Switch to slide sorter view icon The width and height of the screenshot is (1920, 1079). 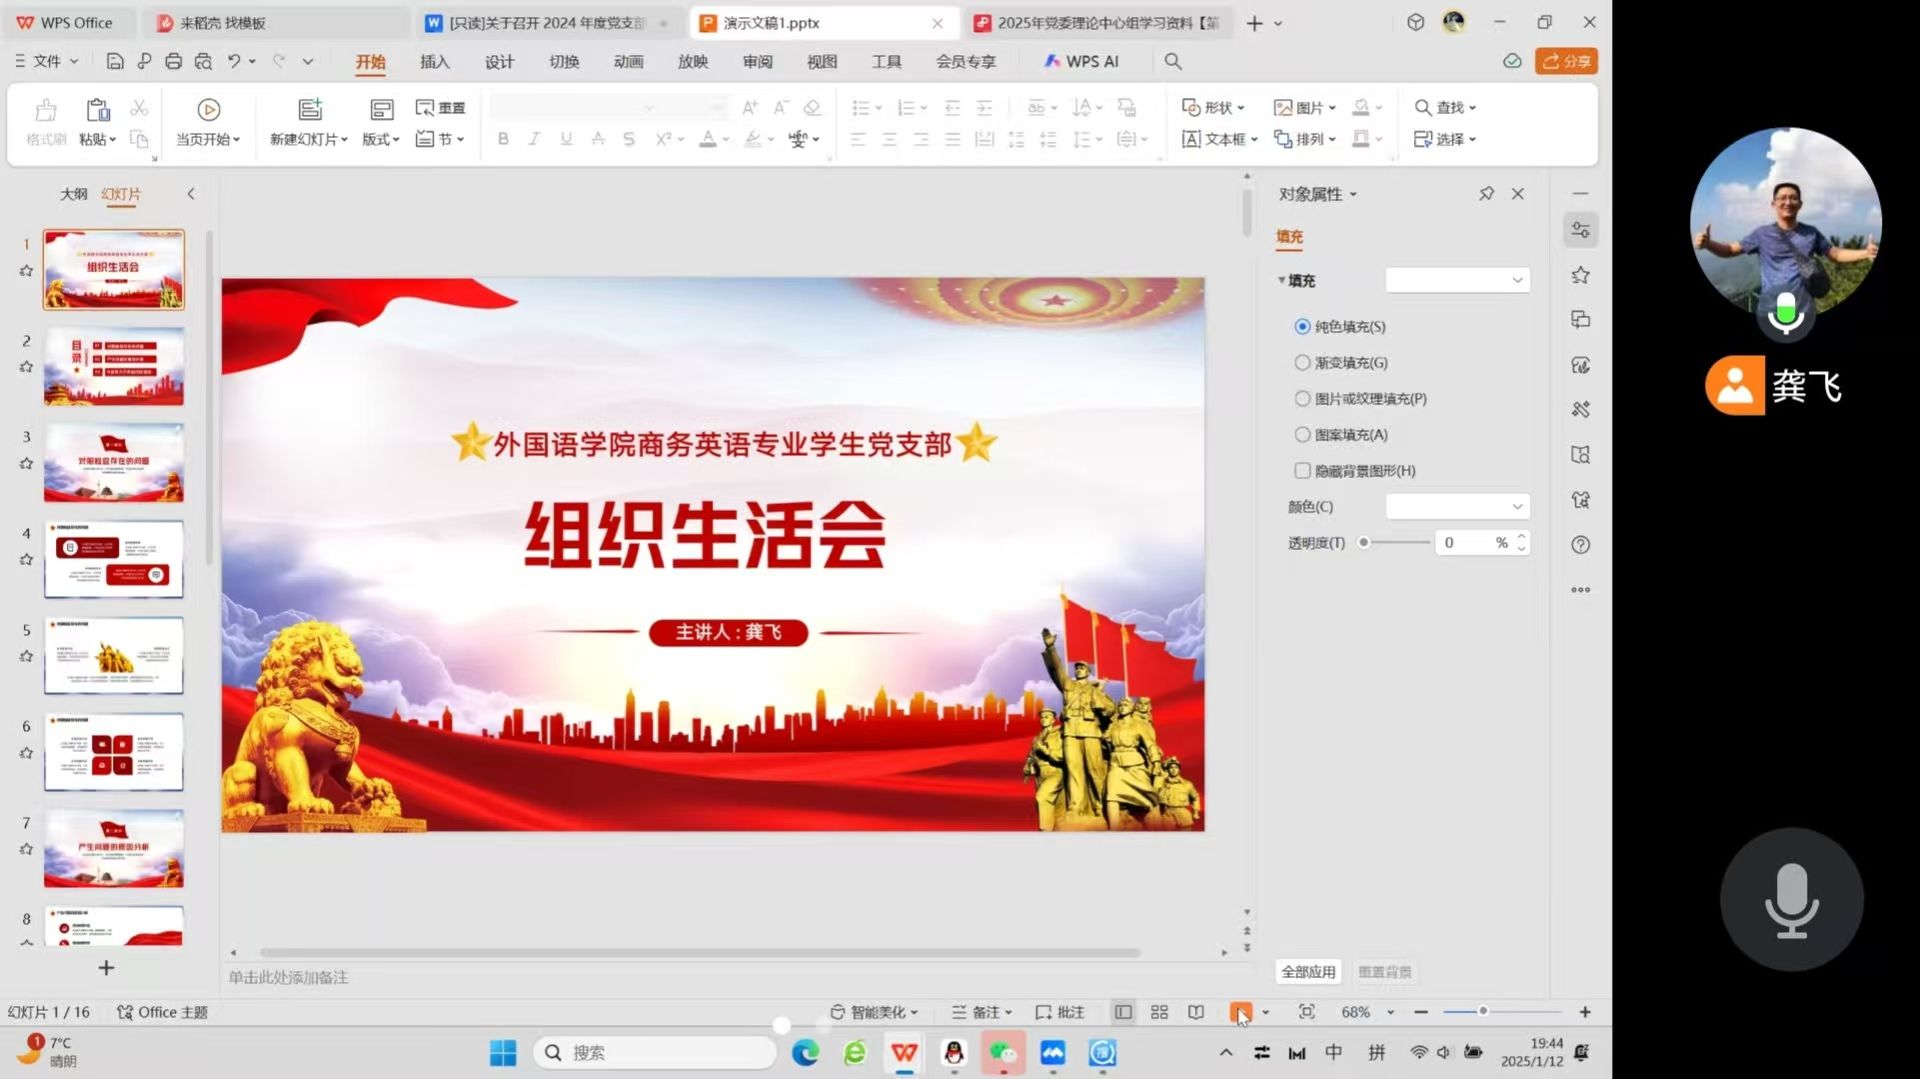(x=1159, y=1012)
